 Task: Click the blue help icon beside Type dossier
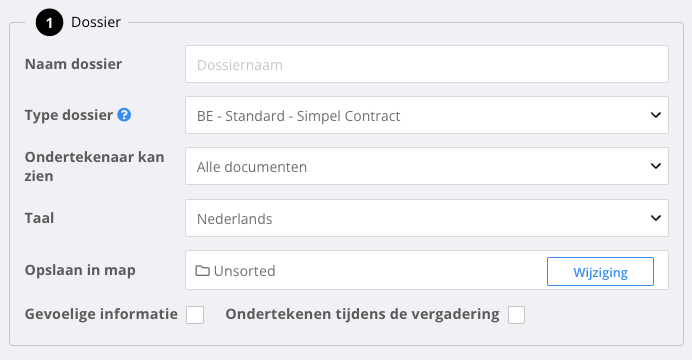coord(124,115)
